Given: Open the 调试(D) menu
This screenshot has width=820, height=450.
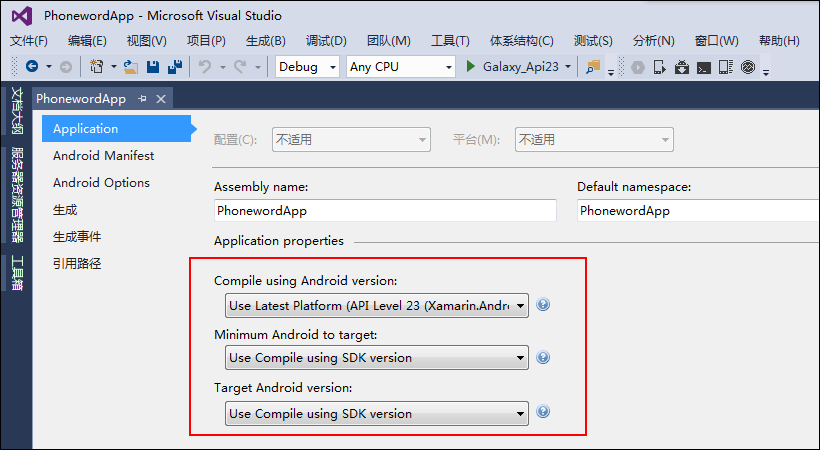Looking at the screenshot, I should [x=326, y=41].
